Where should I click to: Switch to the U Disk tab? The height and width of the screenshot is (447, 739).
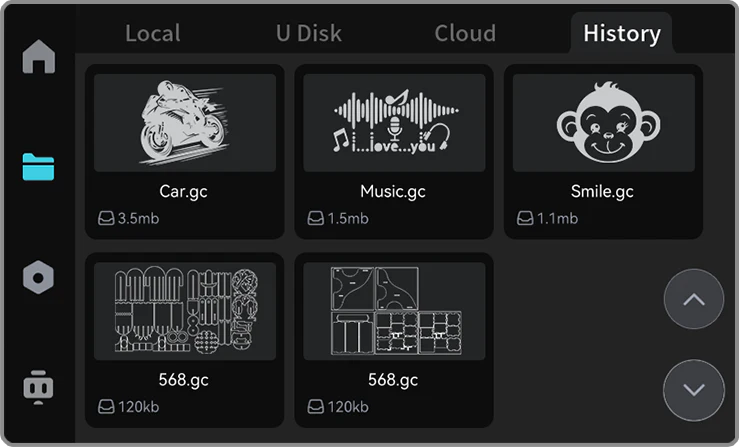[308, 33]
